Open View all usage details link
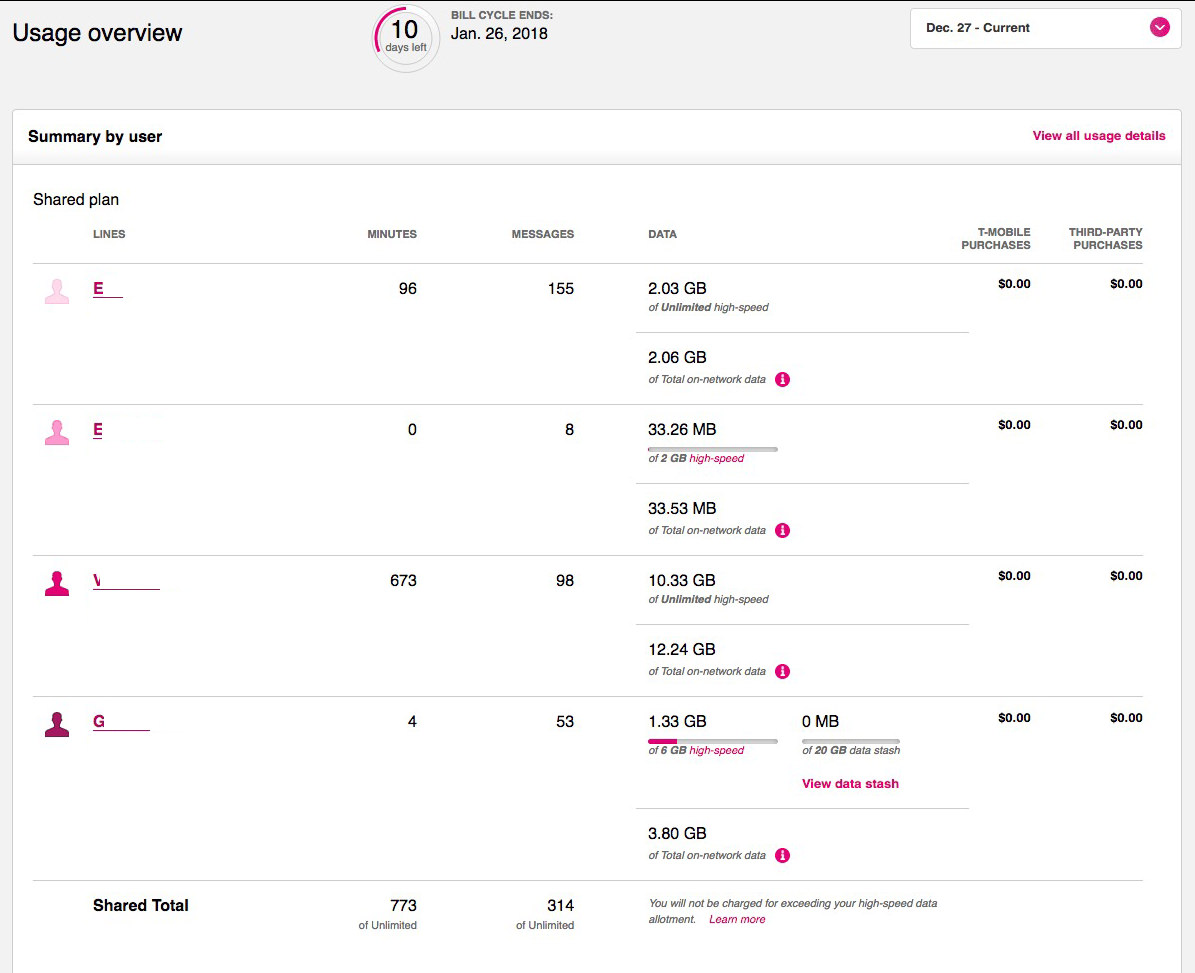The height and width of the screenshot is (973, 1195). [1098, 136]
